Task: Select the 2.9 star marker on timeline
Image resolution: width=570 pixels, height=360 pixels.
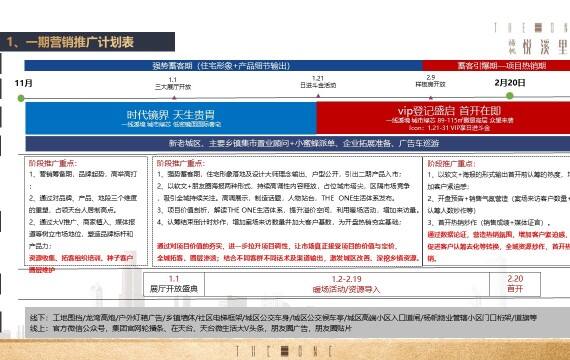Action: (431, 97)
